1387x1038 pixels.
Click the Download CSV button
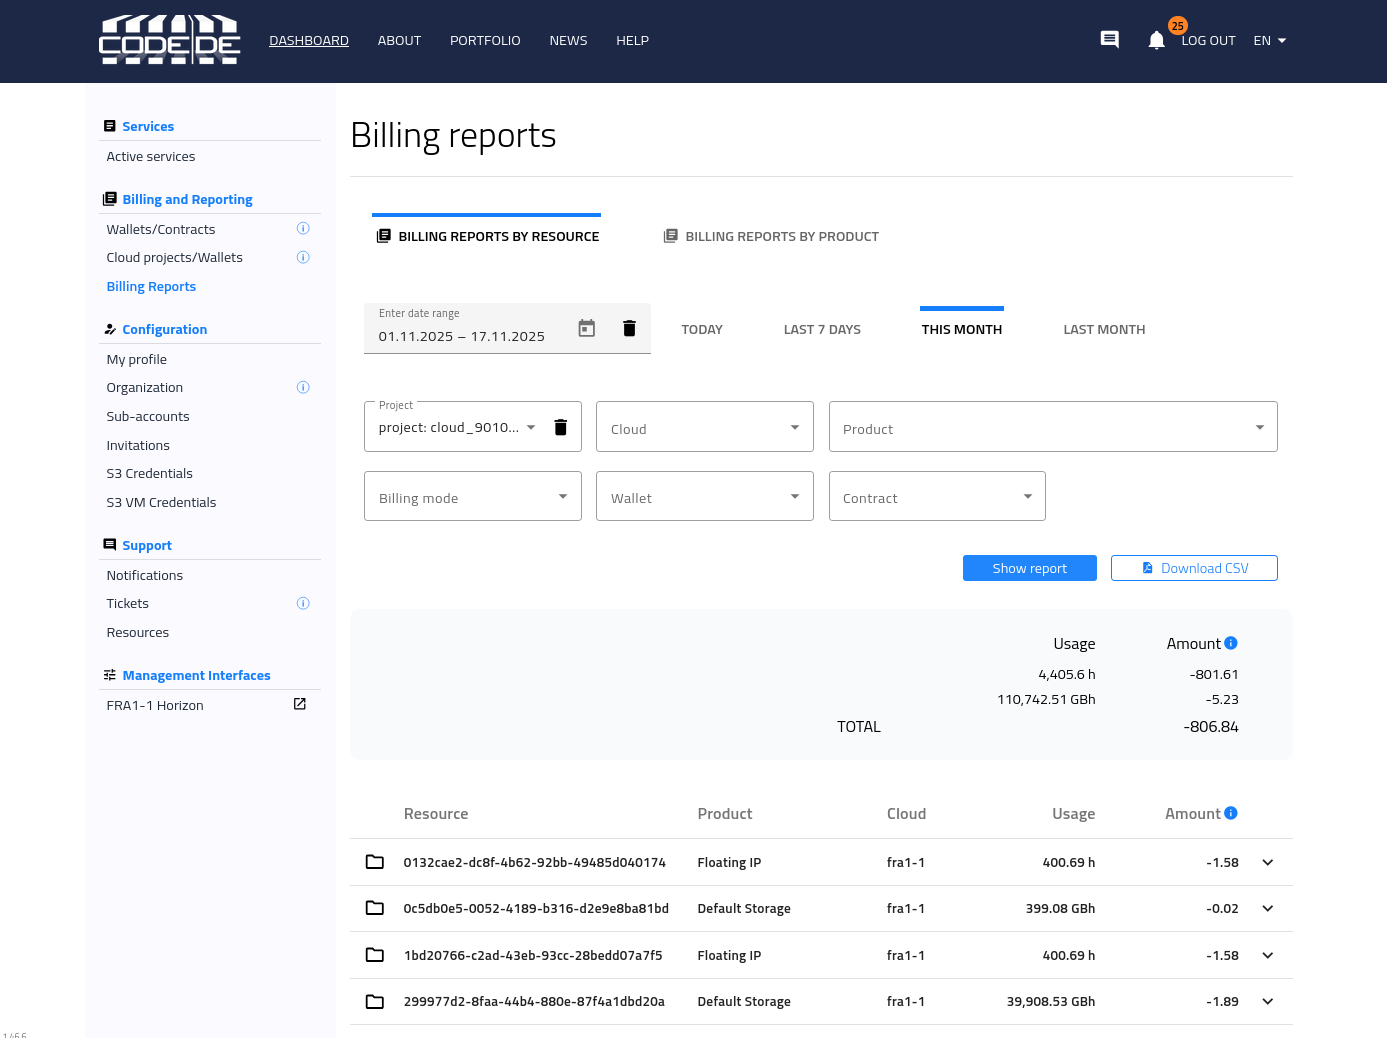(x=1194, y=568)
